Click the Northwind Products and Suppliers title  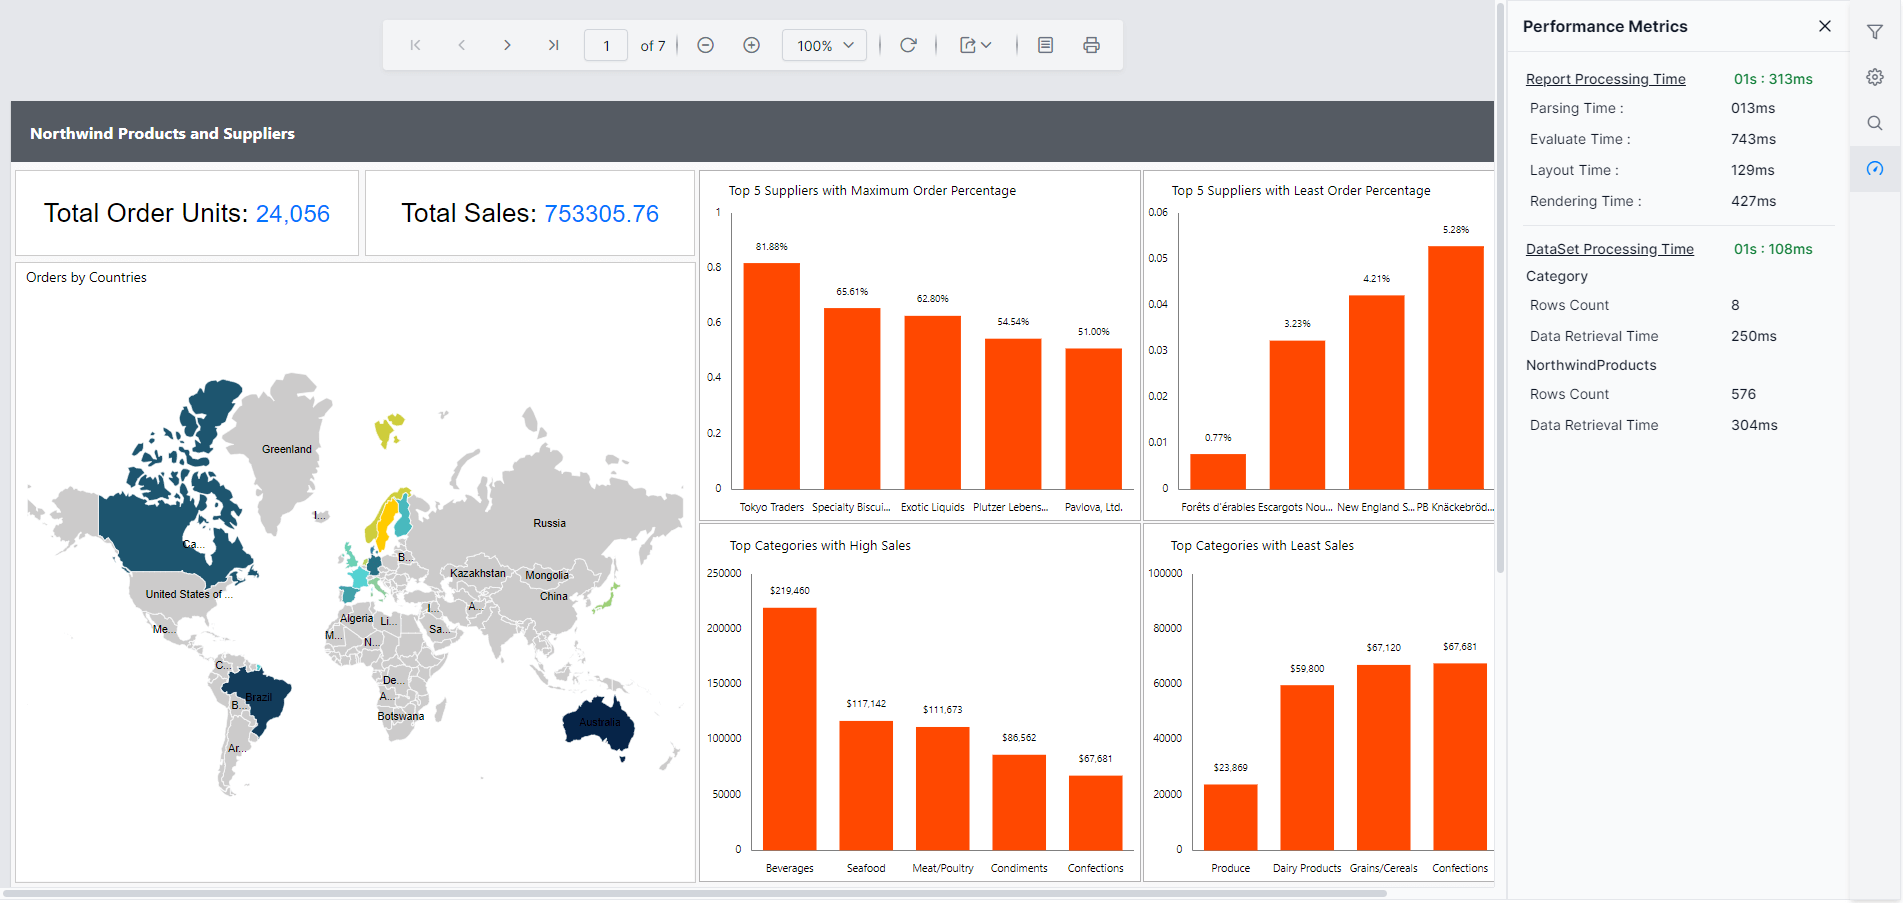162,133
